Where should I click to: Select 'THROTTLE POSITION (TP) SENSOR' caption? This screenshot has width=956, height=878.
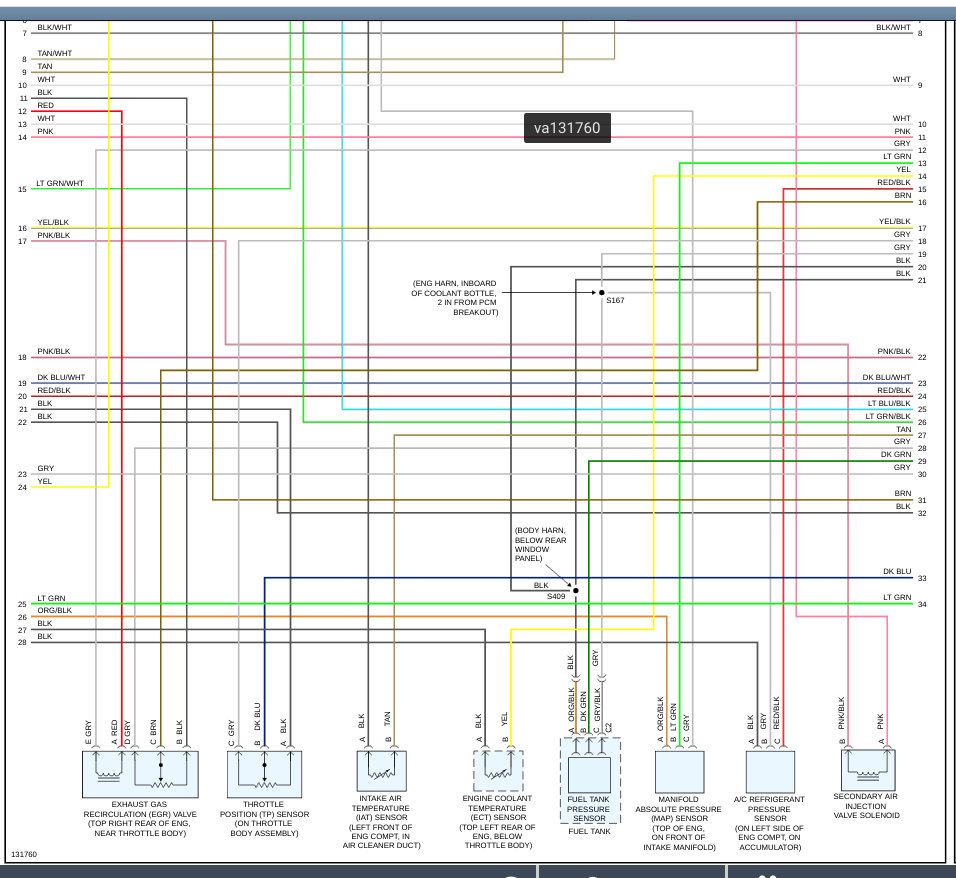[265, 819]
